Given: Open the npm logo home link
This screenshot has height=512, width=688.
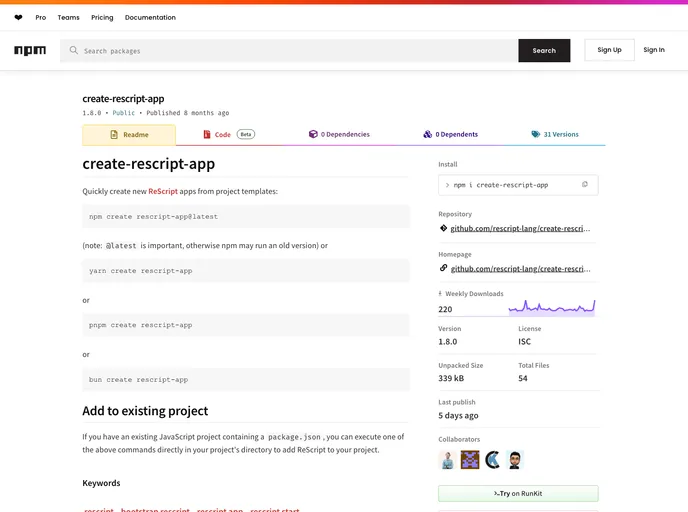Looking at the screenshot, I should [30, 50].
